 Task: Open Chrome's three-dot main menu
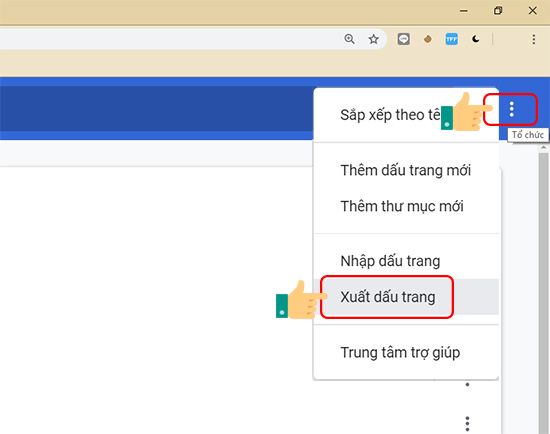click(534, 39)
